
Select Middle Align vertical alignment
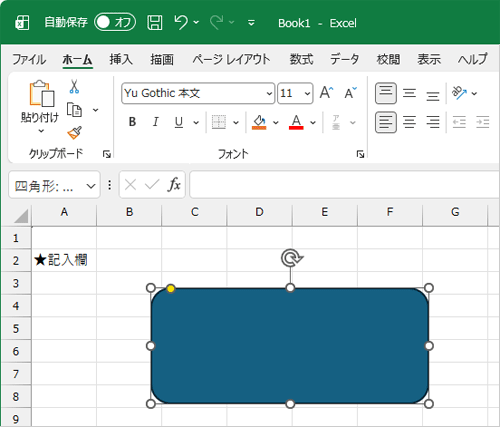(409, 93)
